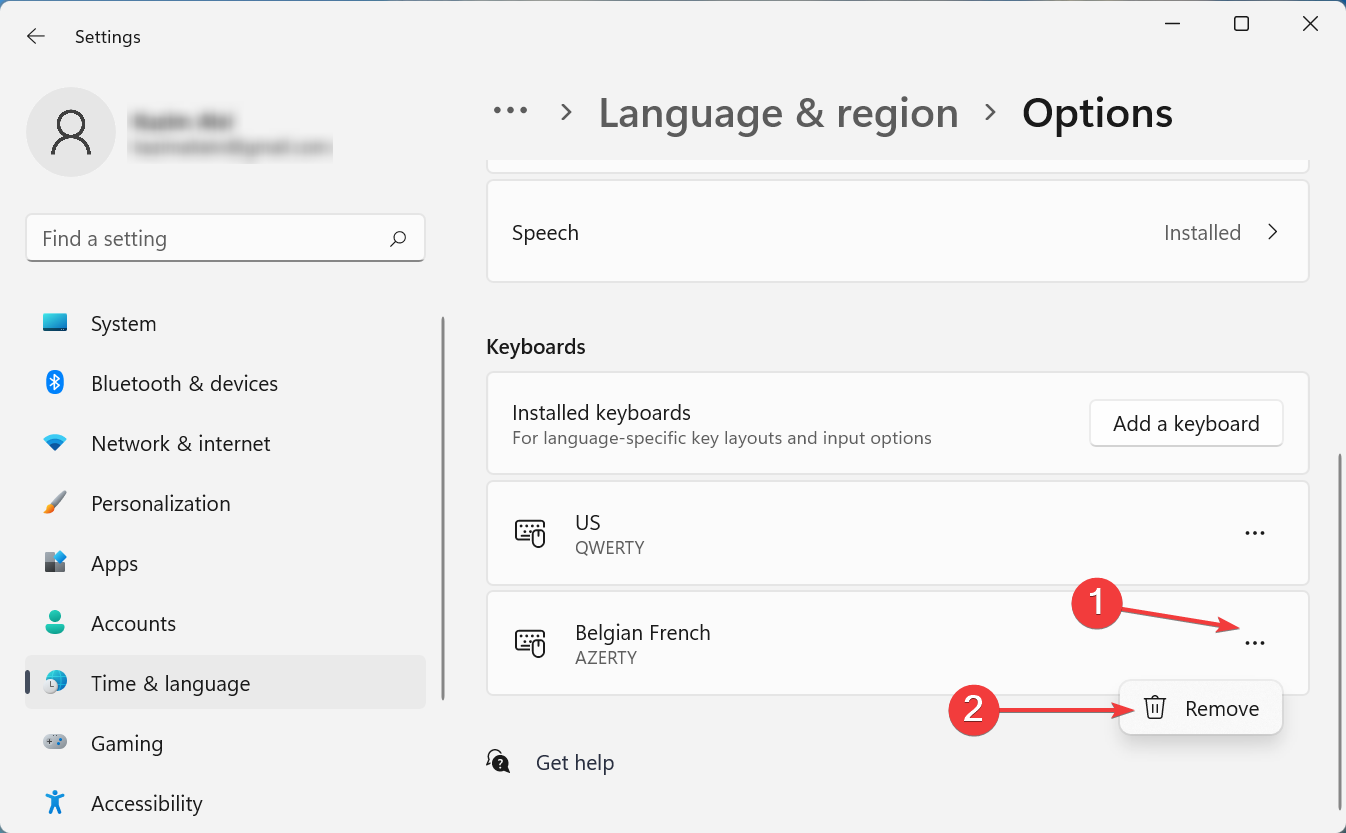1346x833 pixels.
Task: Select Remove from the context menu
Action: click(1221, 708)
